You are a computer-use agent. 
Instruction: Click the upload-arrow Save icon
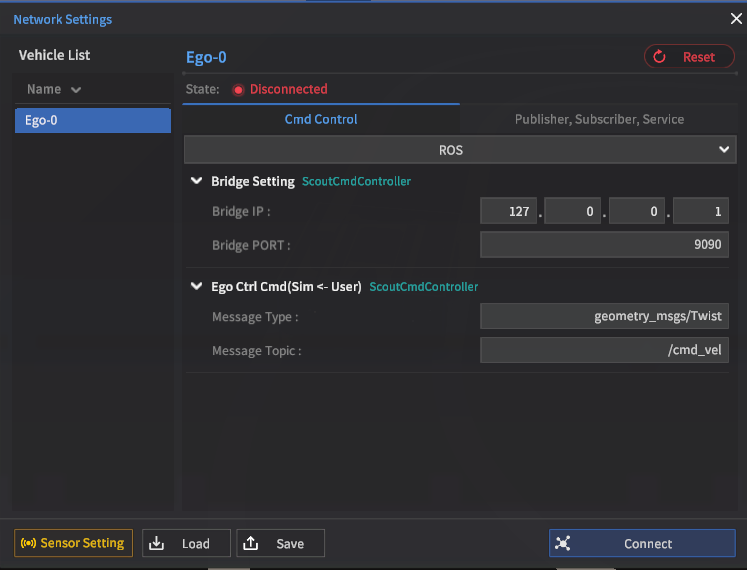pyautogui.click(x=251, y=543)
